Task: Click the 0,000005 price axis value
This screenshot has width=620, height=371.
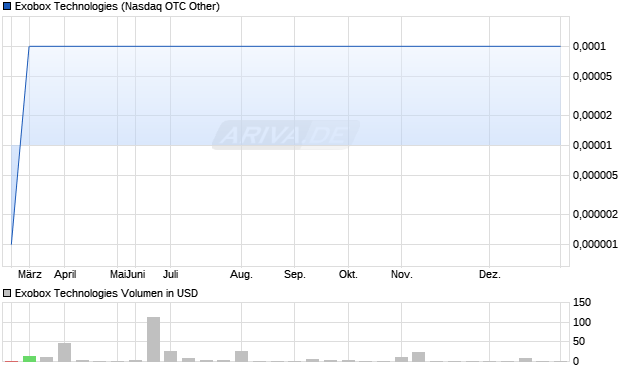Action: pyautogui.click(x=595, y=175)
